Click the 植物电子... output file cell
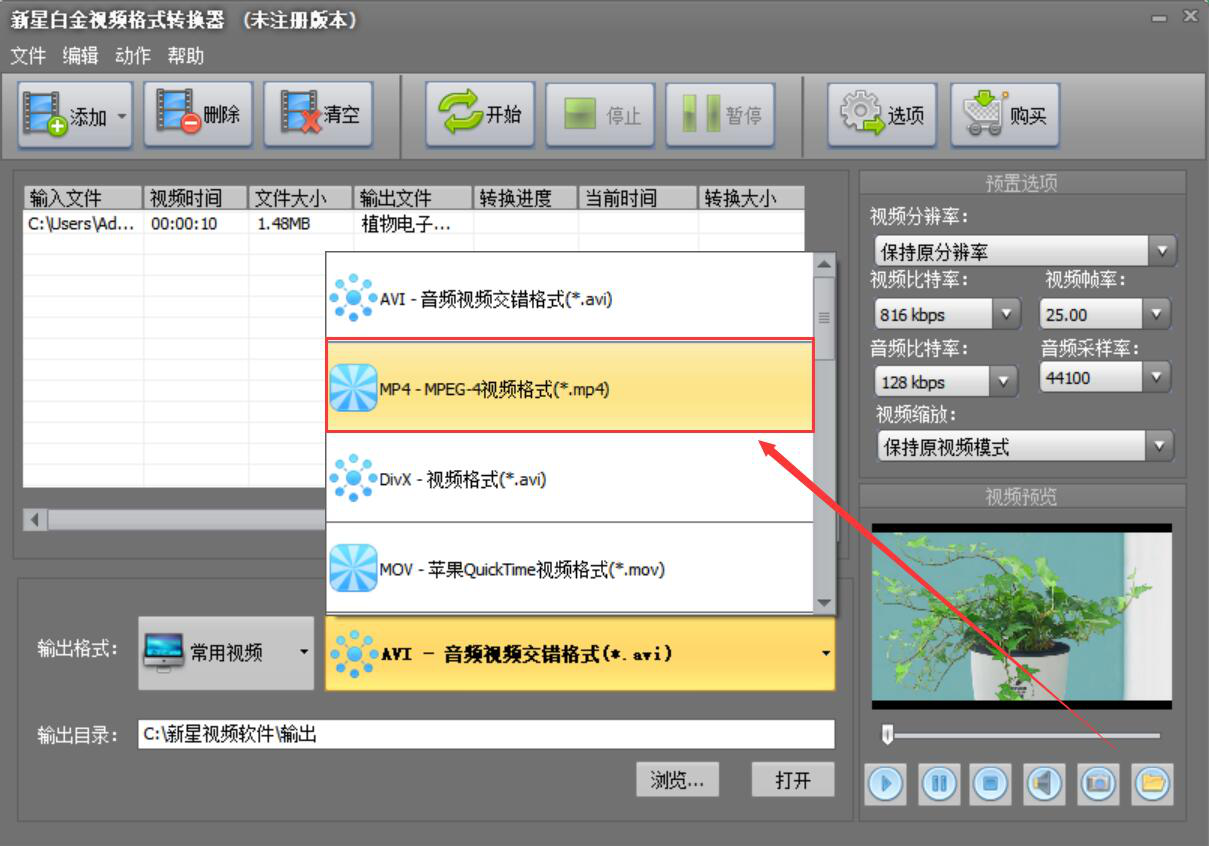 tap(405, 224)
